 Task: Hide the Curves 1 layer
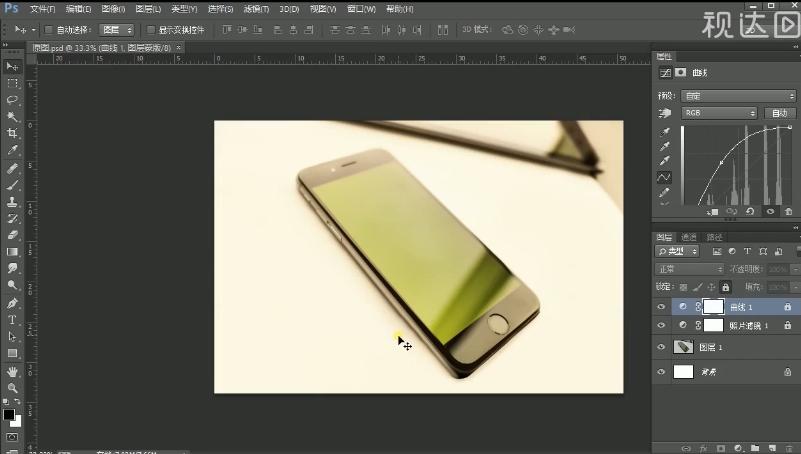661,307
